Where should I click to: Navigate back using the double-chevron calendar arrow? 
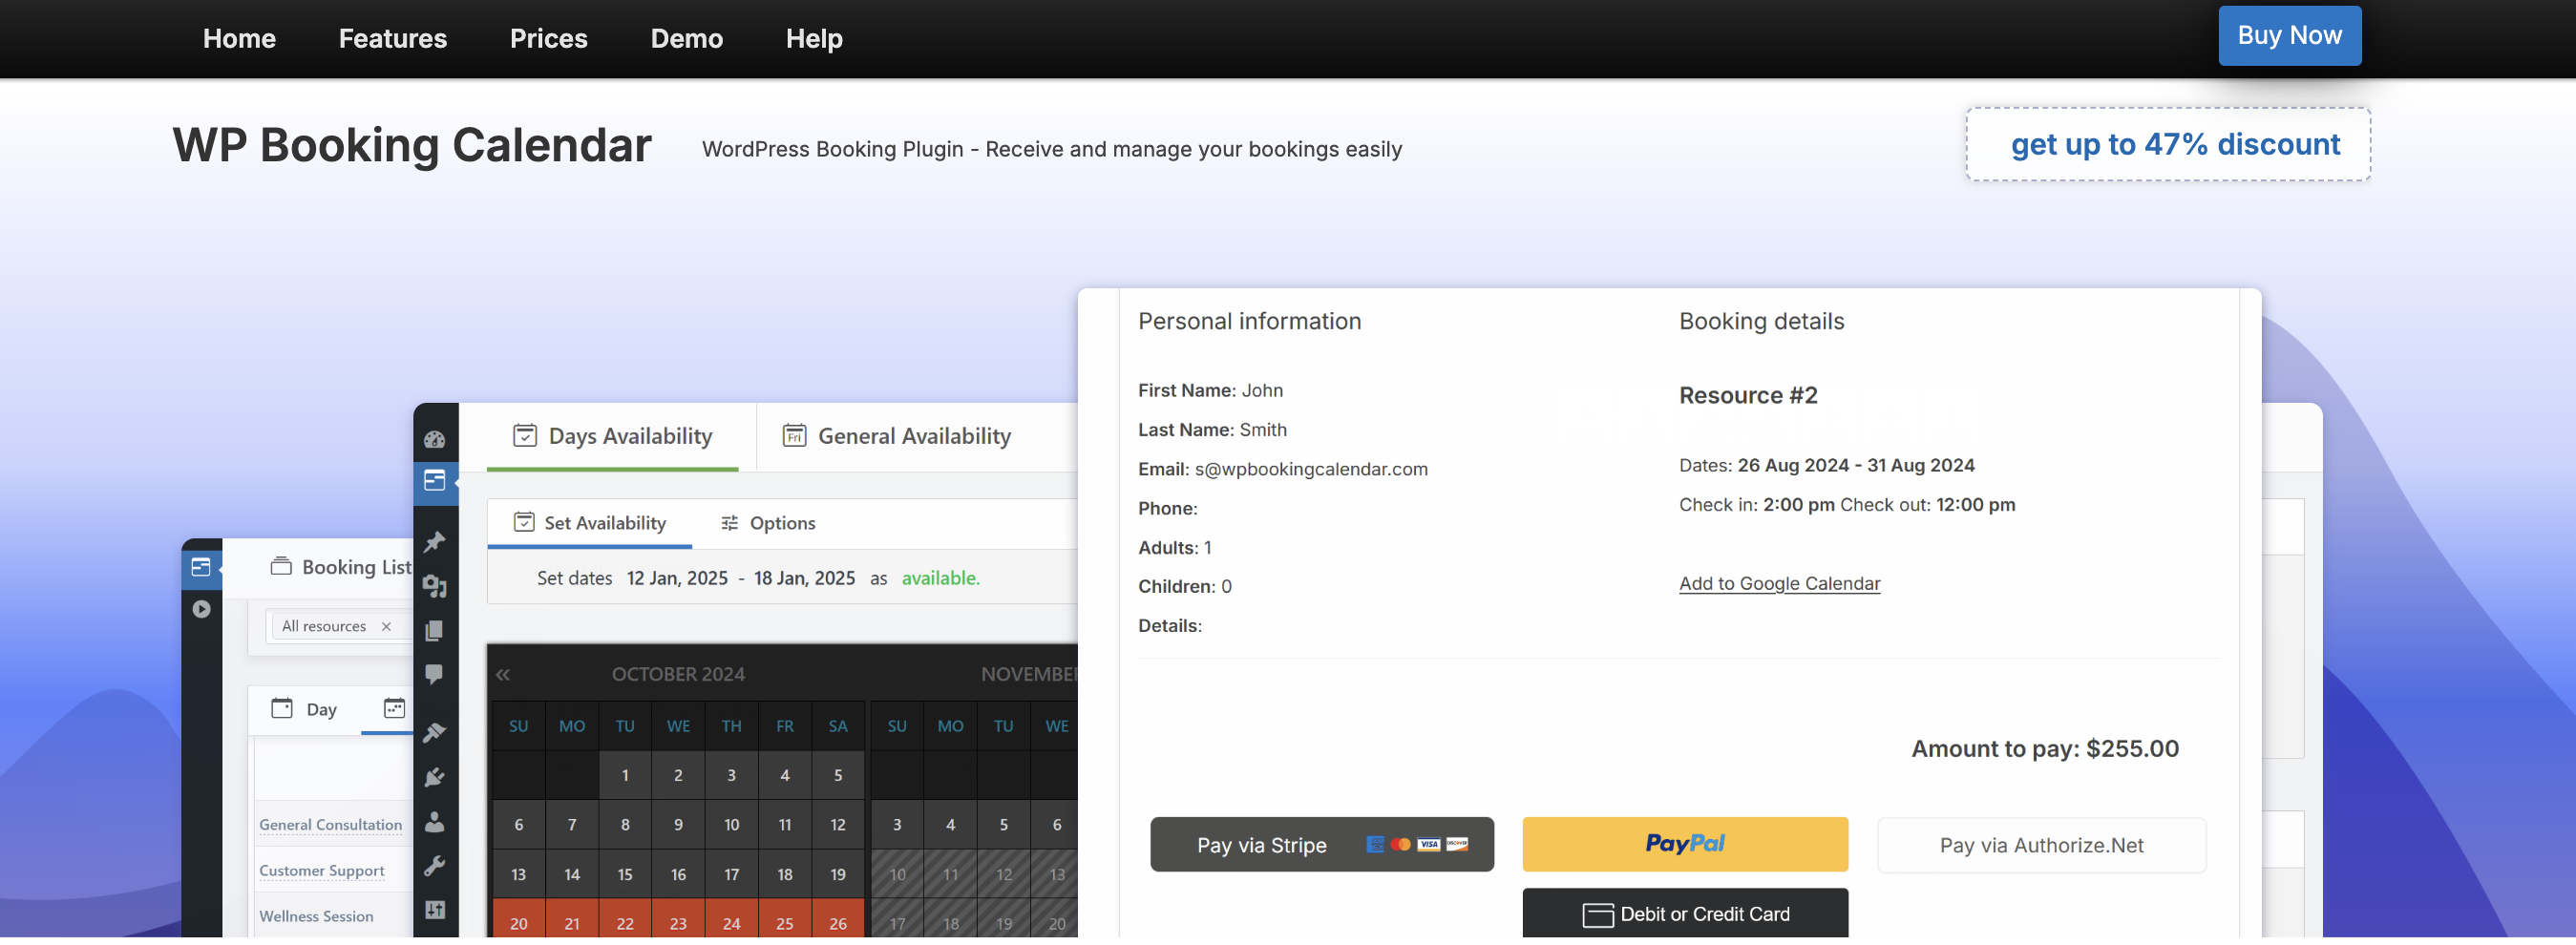[505, 674]
